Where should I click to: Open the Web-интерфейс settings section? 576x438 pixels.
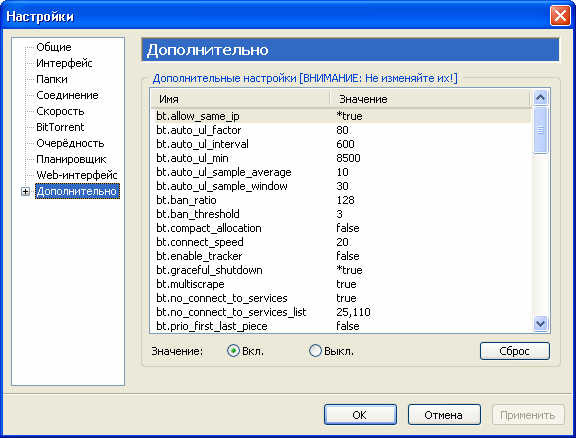(77, 175)
